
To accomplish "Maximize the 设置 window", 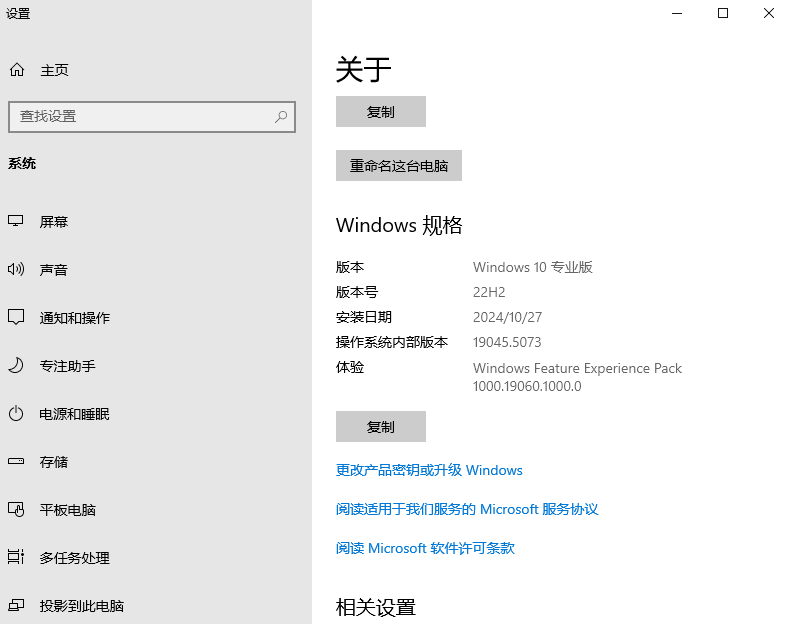I will pos(723,14).
